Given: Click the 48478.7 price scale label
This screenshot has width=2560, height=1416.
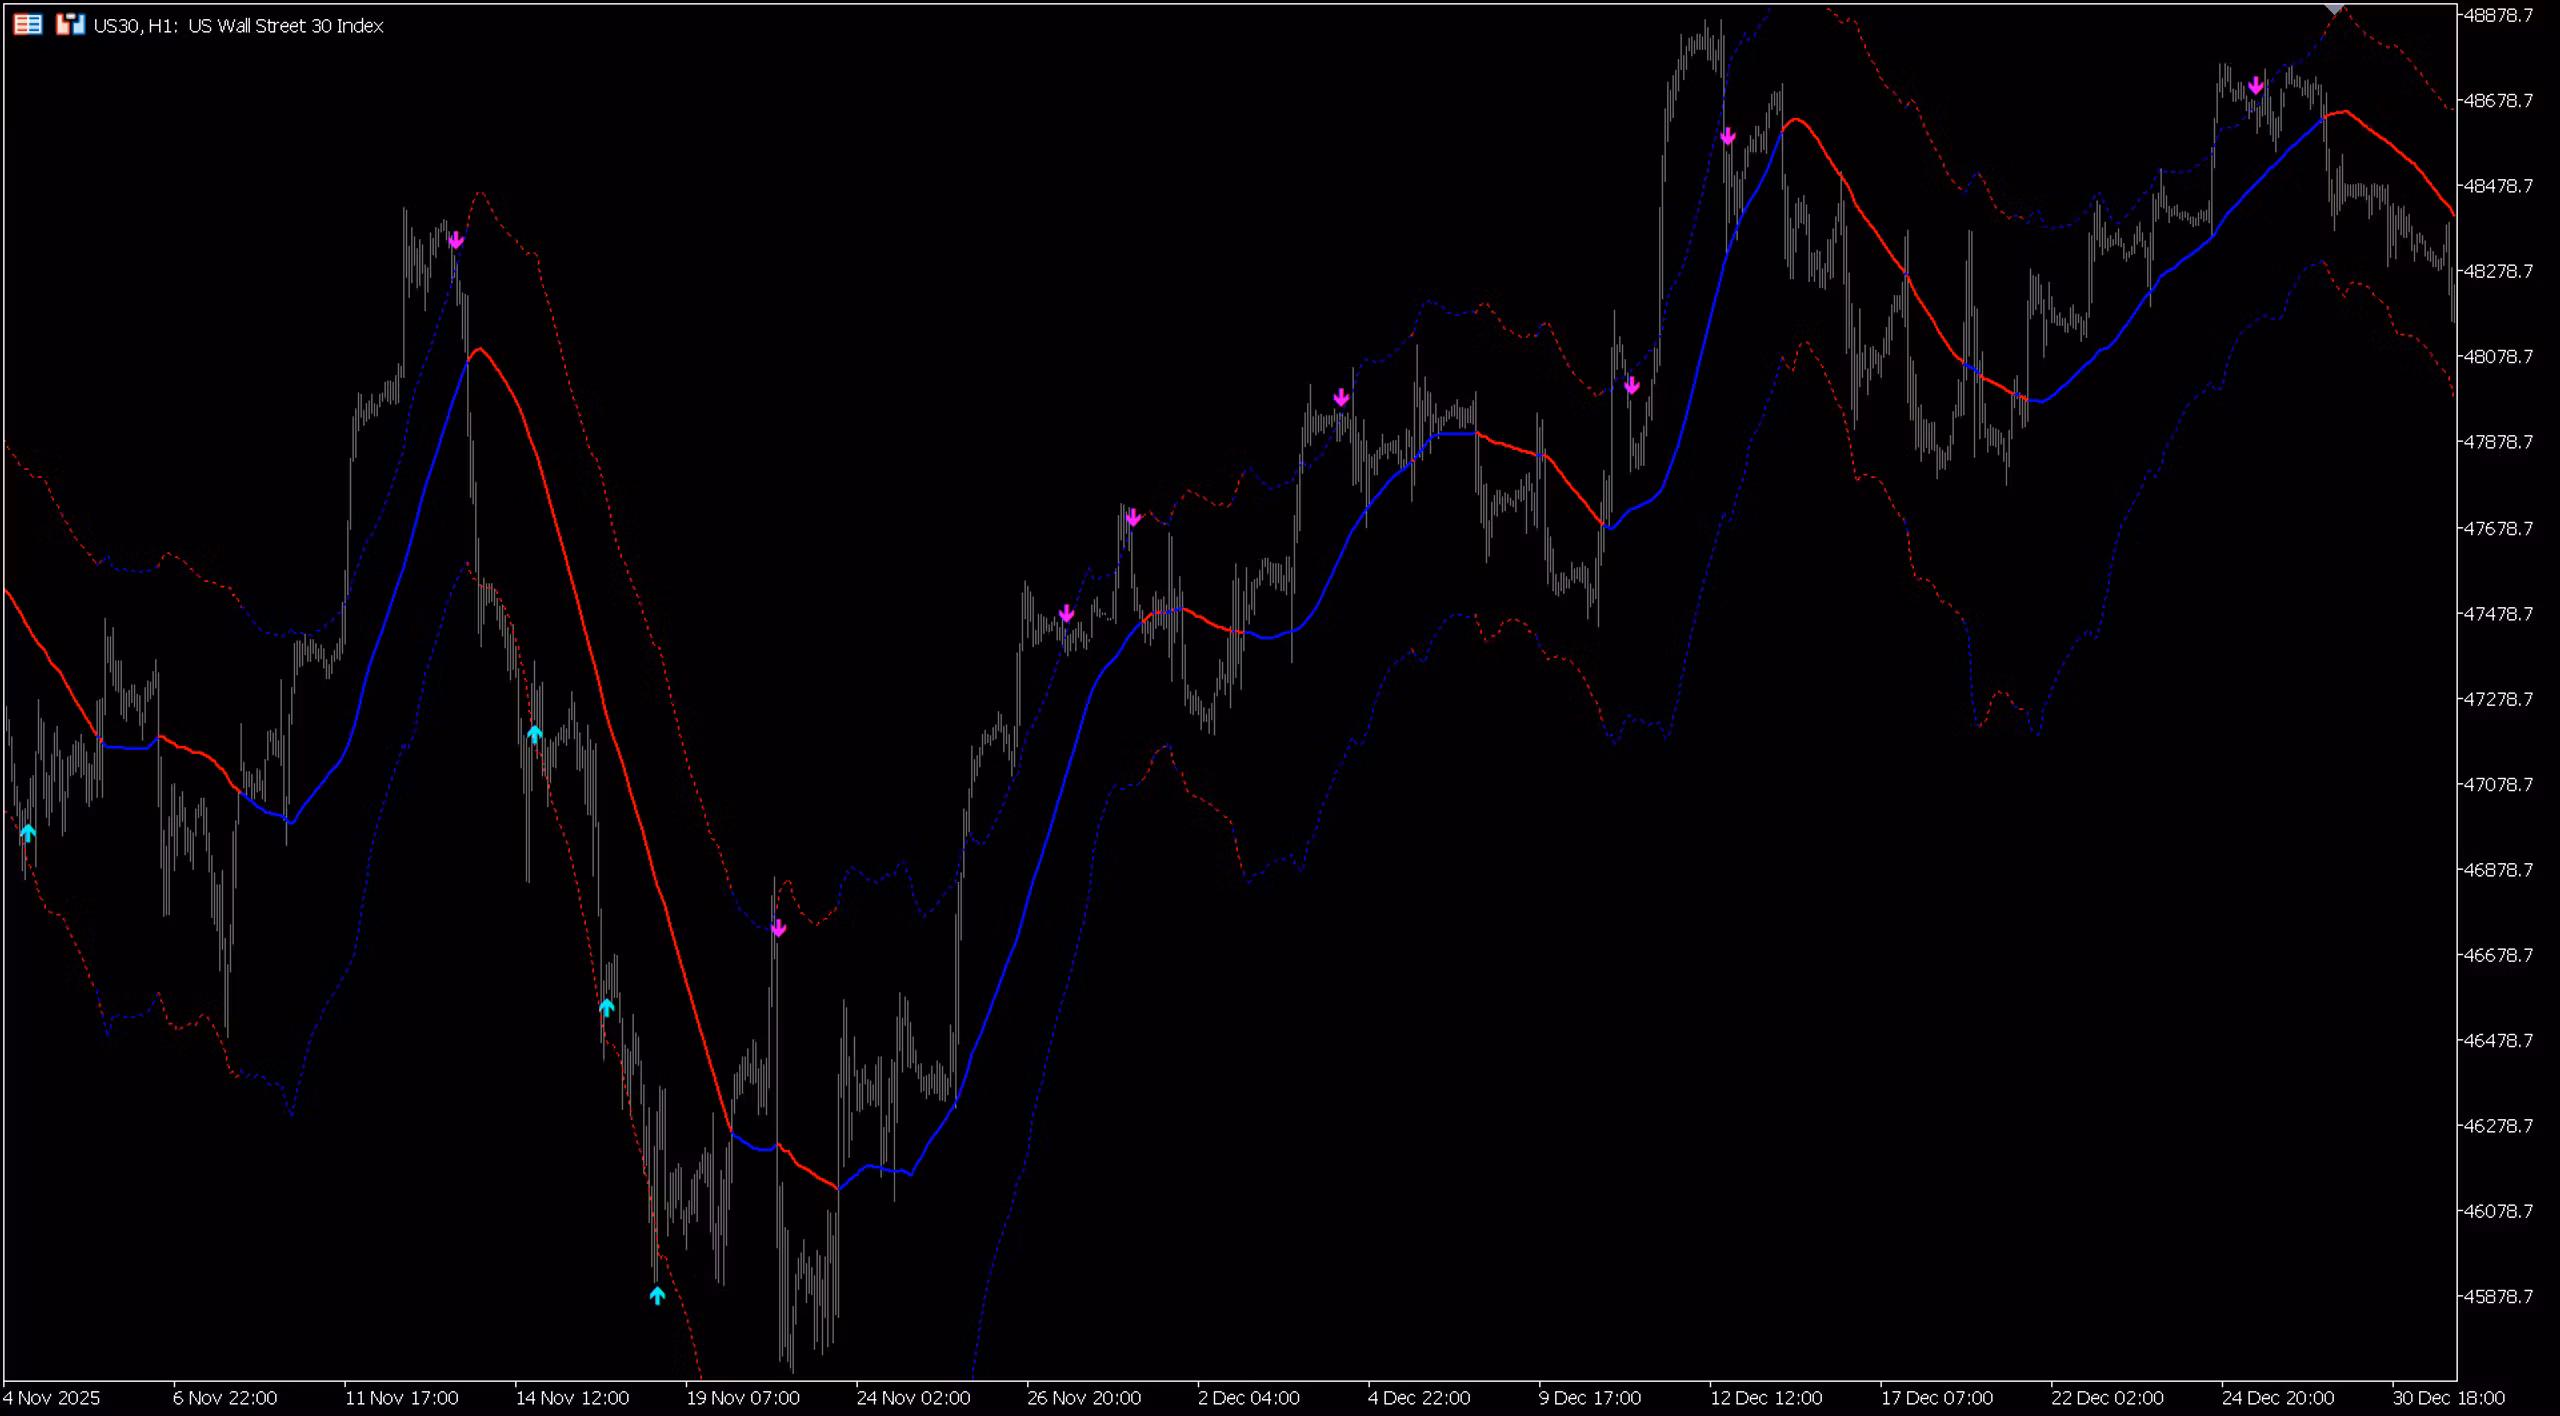Looking at the screenshot, I should pyautogui.click(x=2497, y=186).
